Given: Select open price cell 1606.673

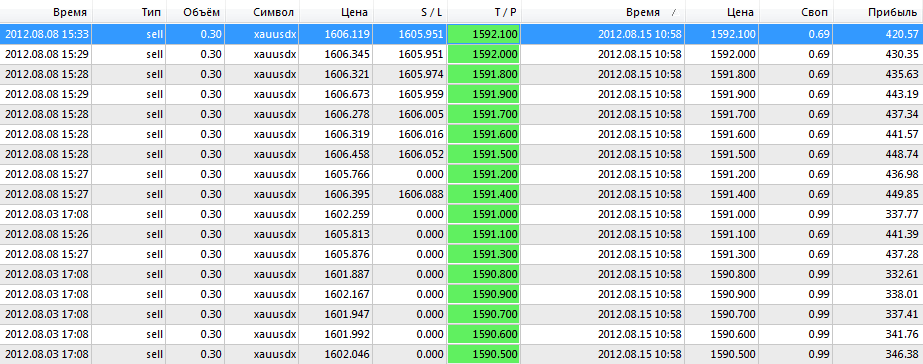Looking at the screenshot, I should coord(336,94).
